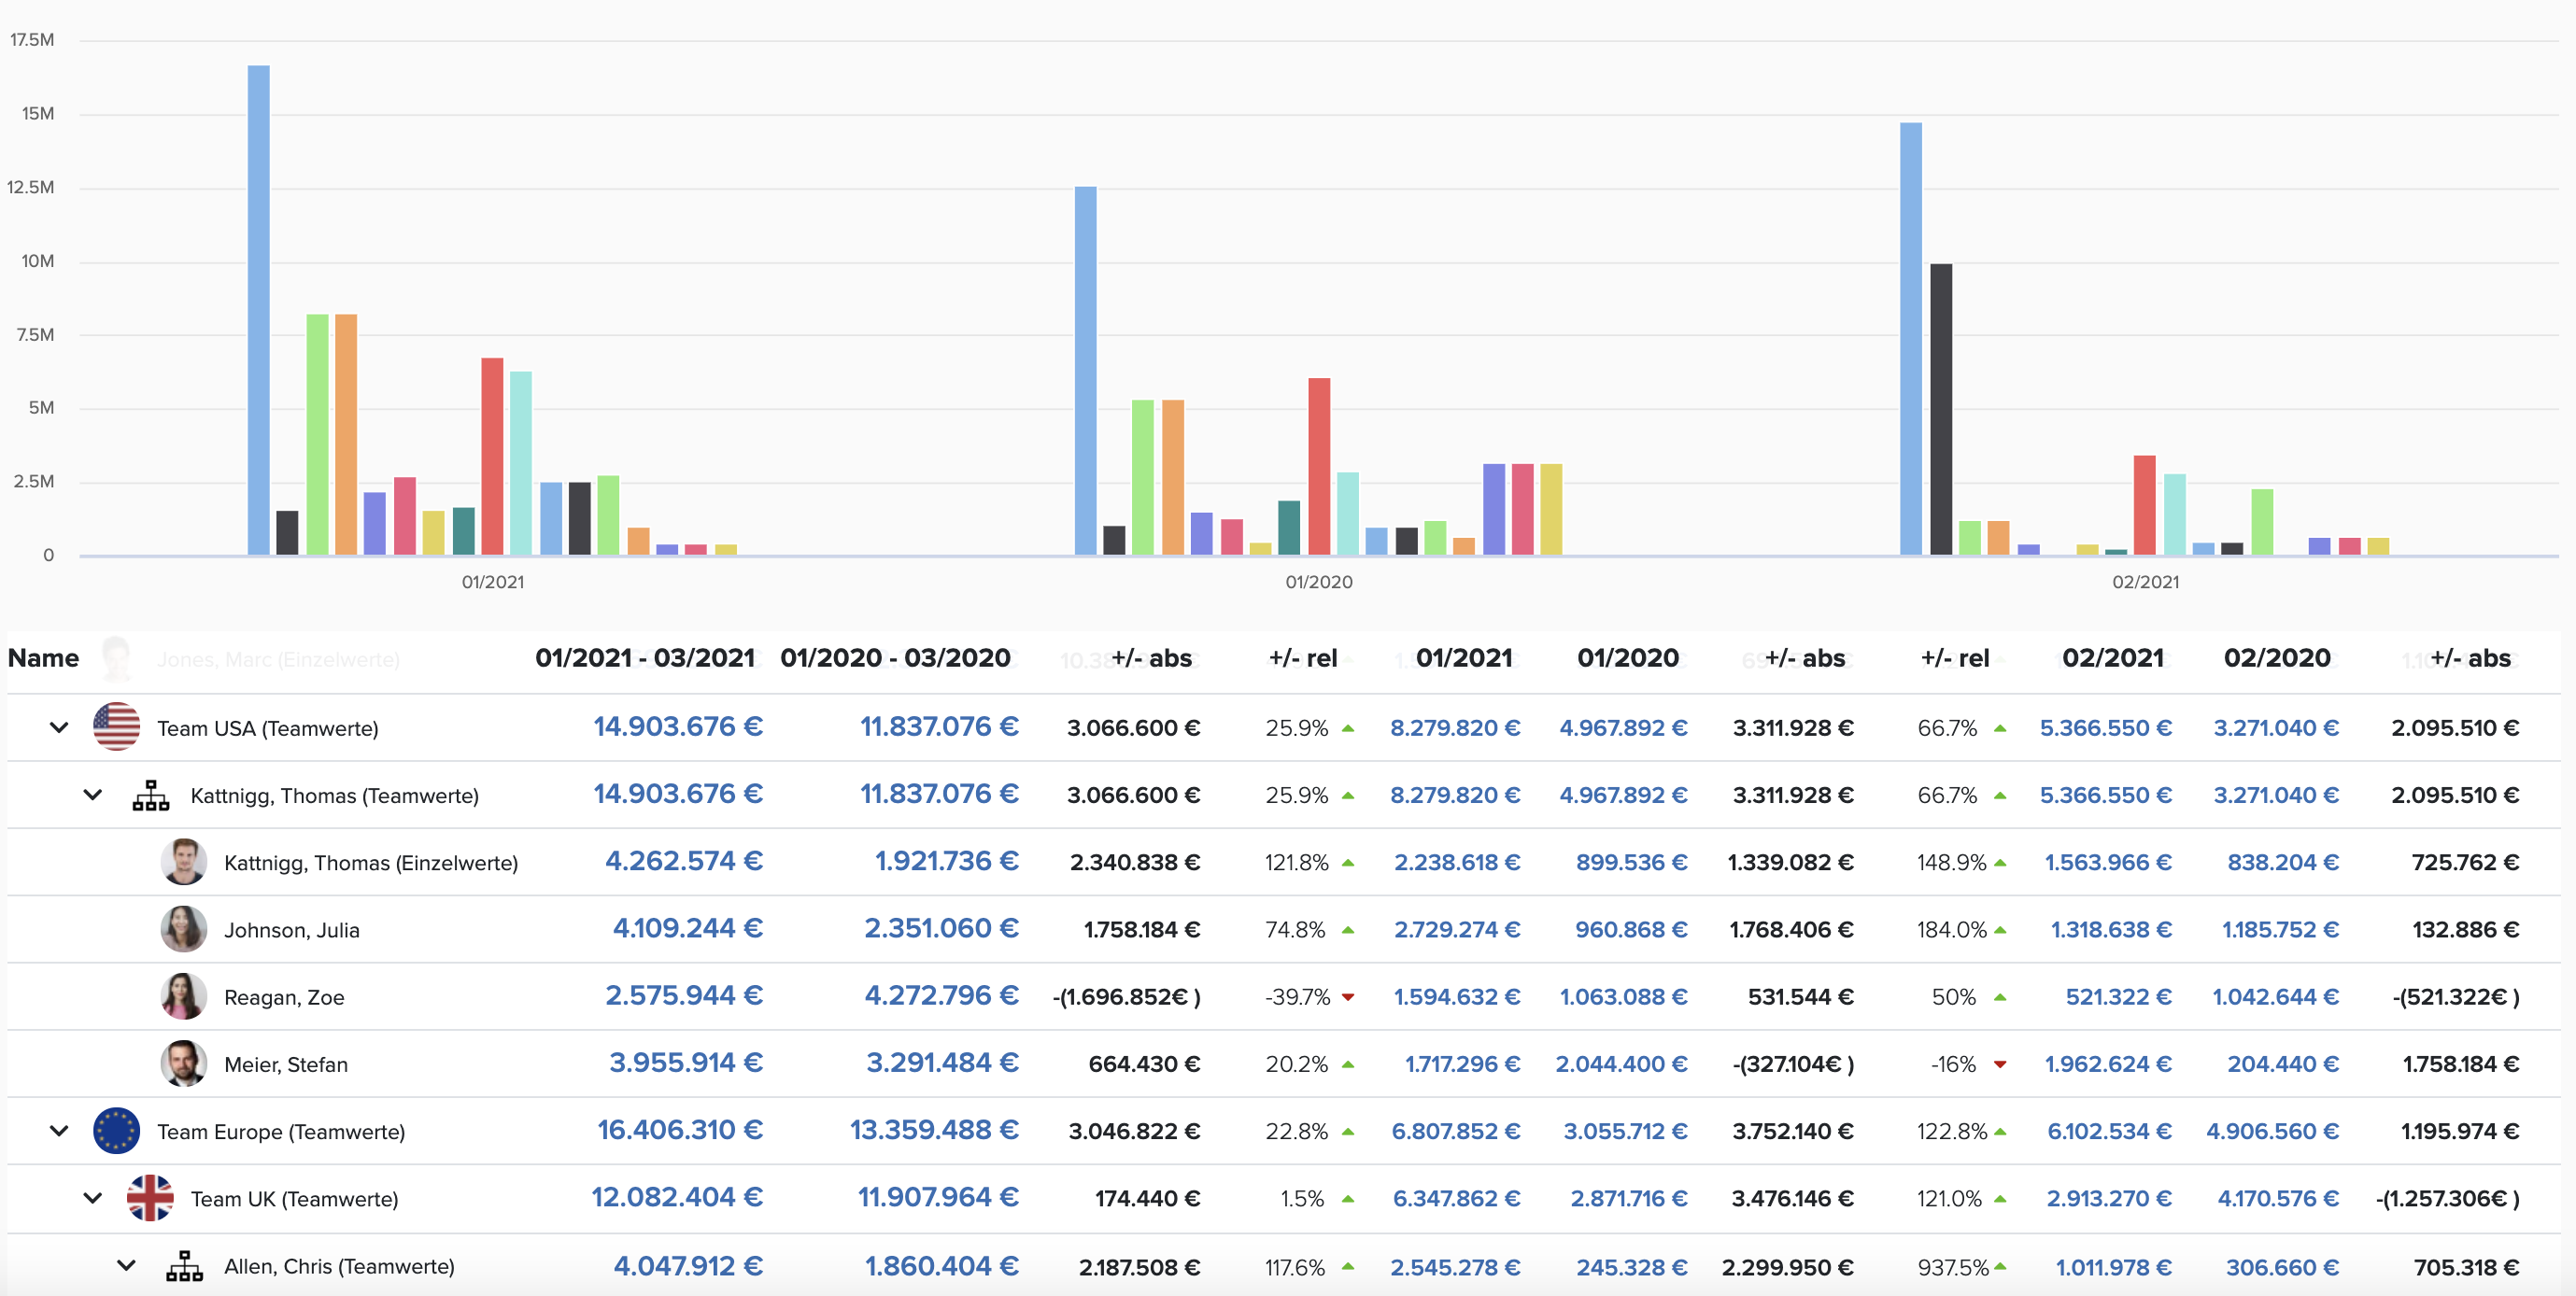The image size is (2576, 1296).
Task: Open Julia Johnson's avatar photo
Action: pos(183,929)
